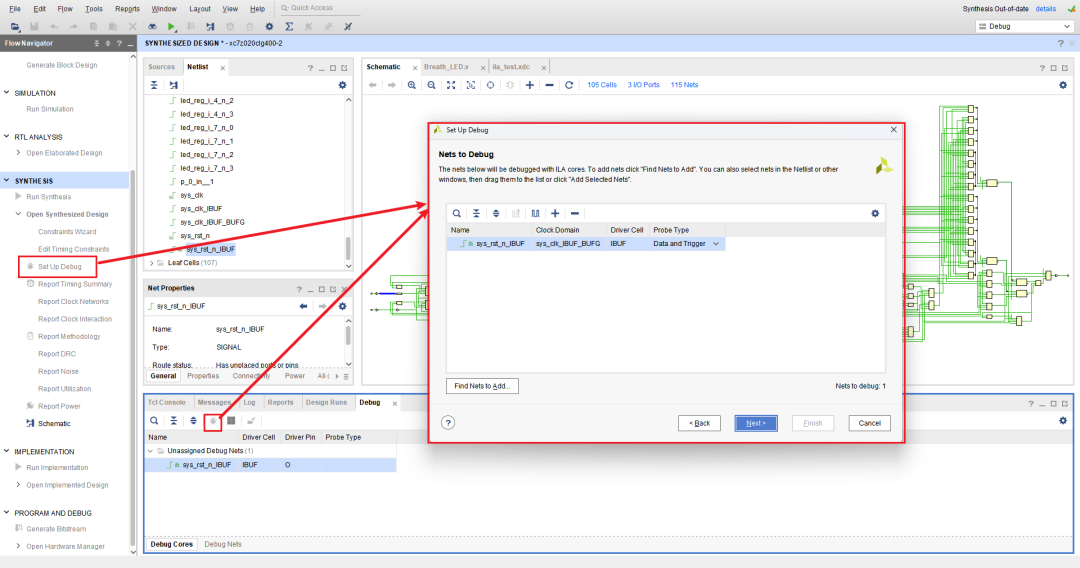1080x568 pixels.
Task: Open Settings gear in main toolbar
Action: point(269,27)
